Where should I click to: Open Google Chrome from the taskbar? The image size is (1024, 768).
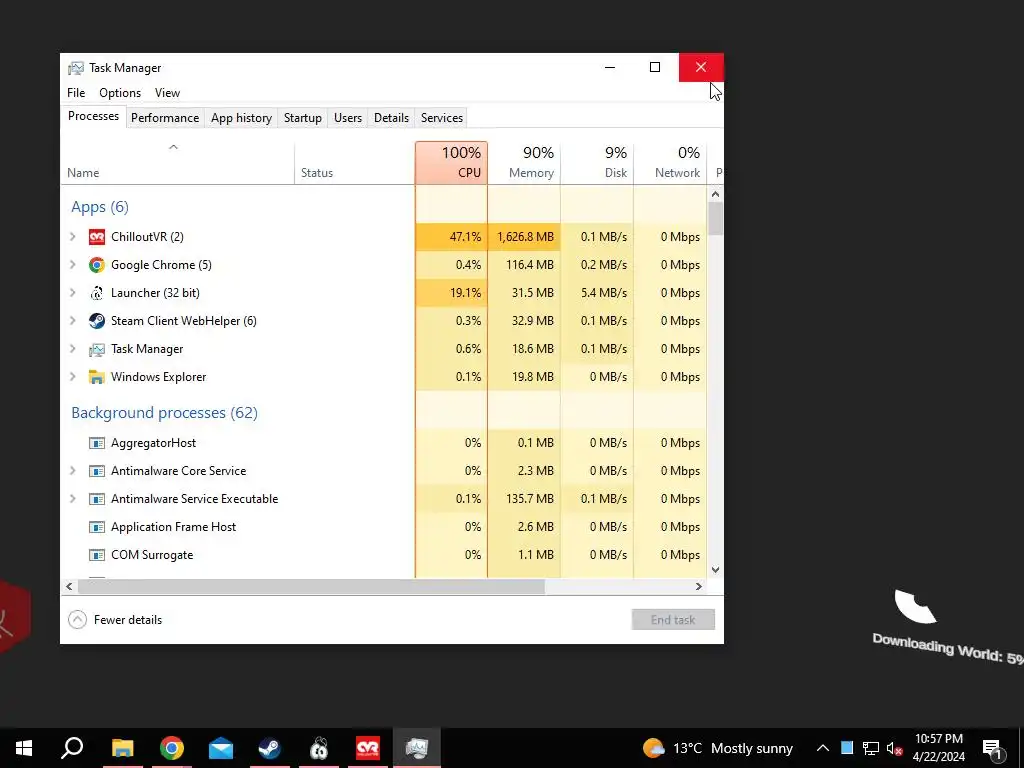(172, 748)
